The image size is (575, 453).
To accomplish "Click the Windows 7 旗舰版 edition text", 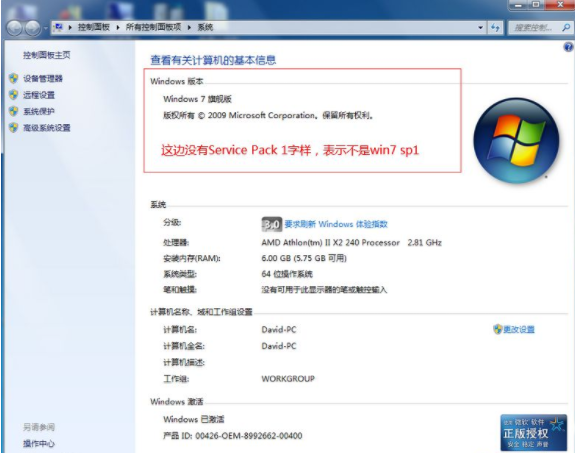I will click(197, 99).
